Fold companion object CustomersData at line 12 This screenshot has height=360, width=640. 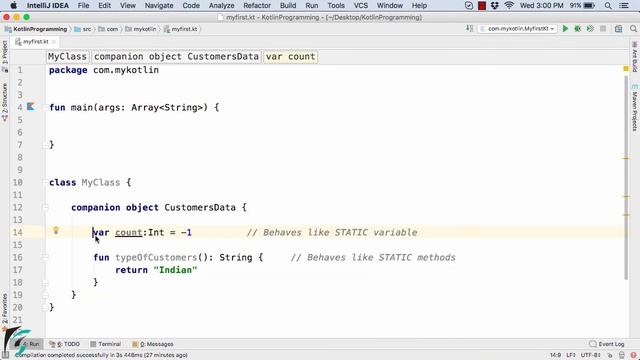pyautogui.click(x=45, y=207)
